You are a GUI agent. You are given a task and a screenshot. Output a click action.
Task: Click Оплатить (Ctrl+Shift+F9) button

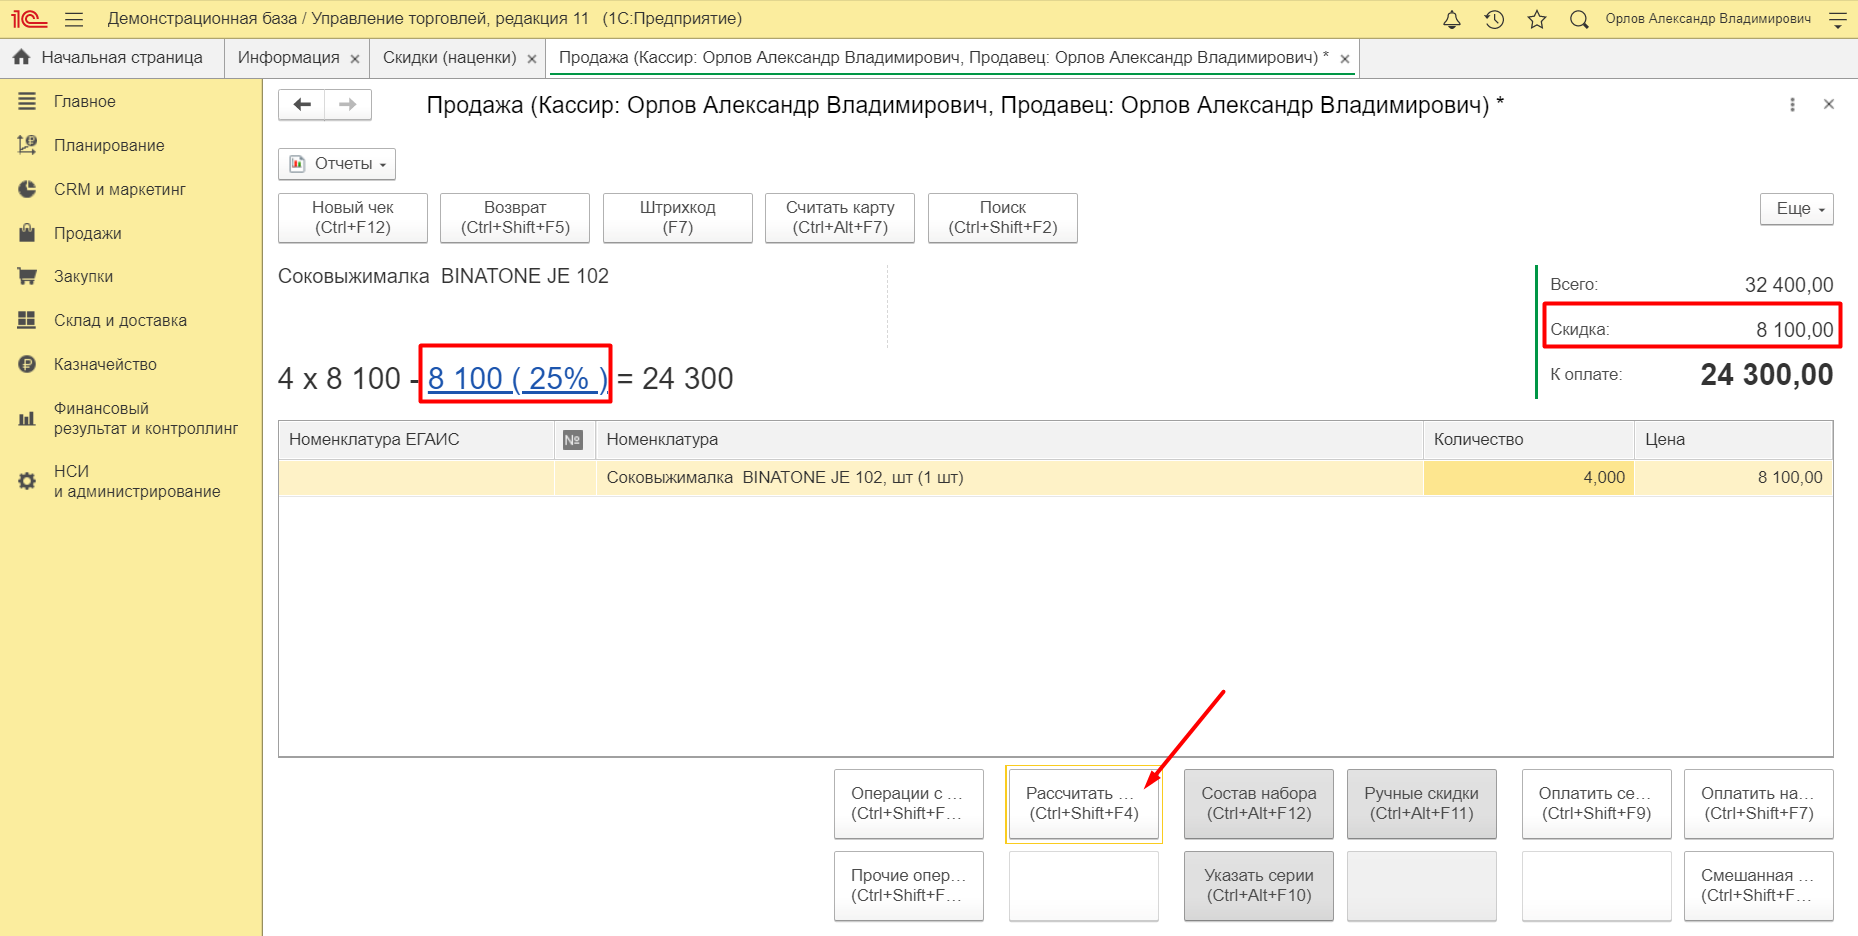(x=1597, y=804)
